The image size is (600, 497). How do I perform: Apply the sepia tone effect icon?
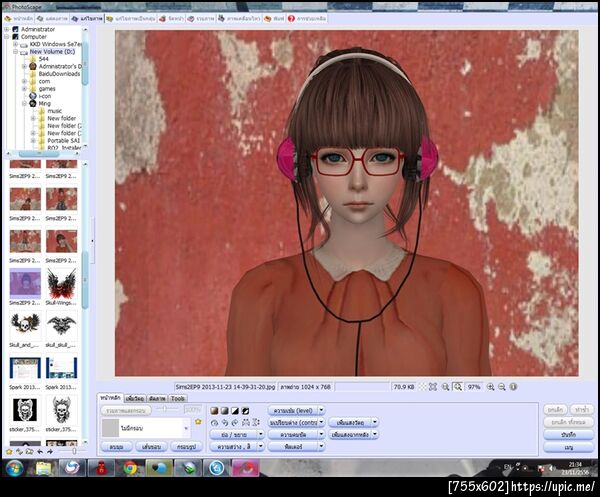click(215, 411)
